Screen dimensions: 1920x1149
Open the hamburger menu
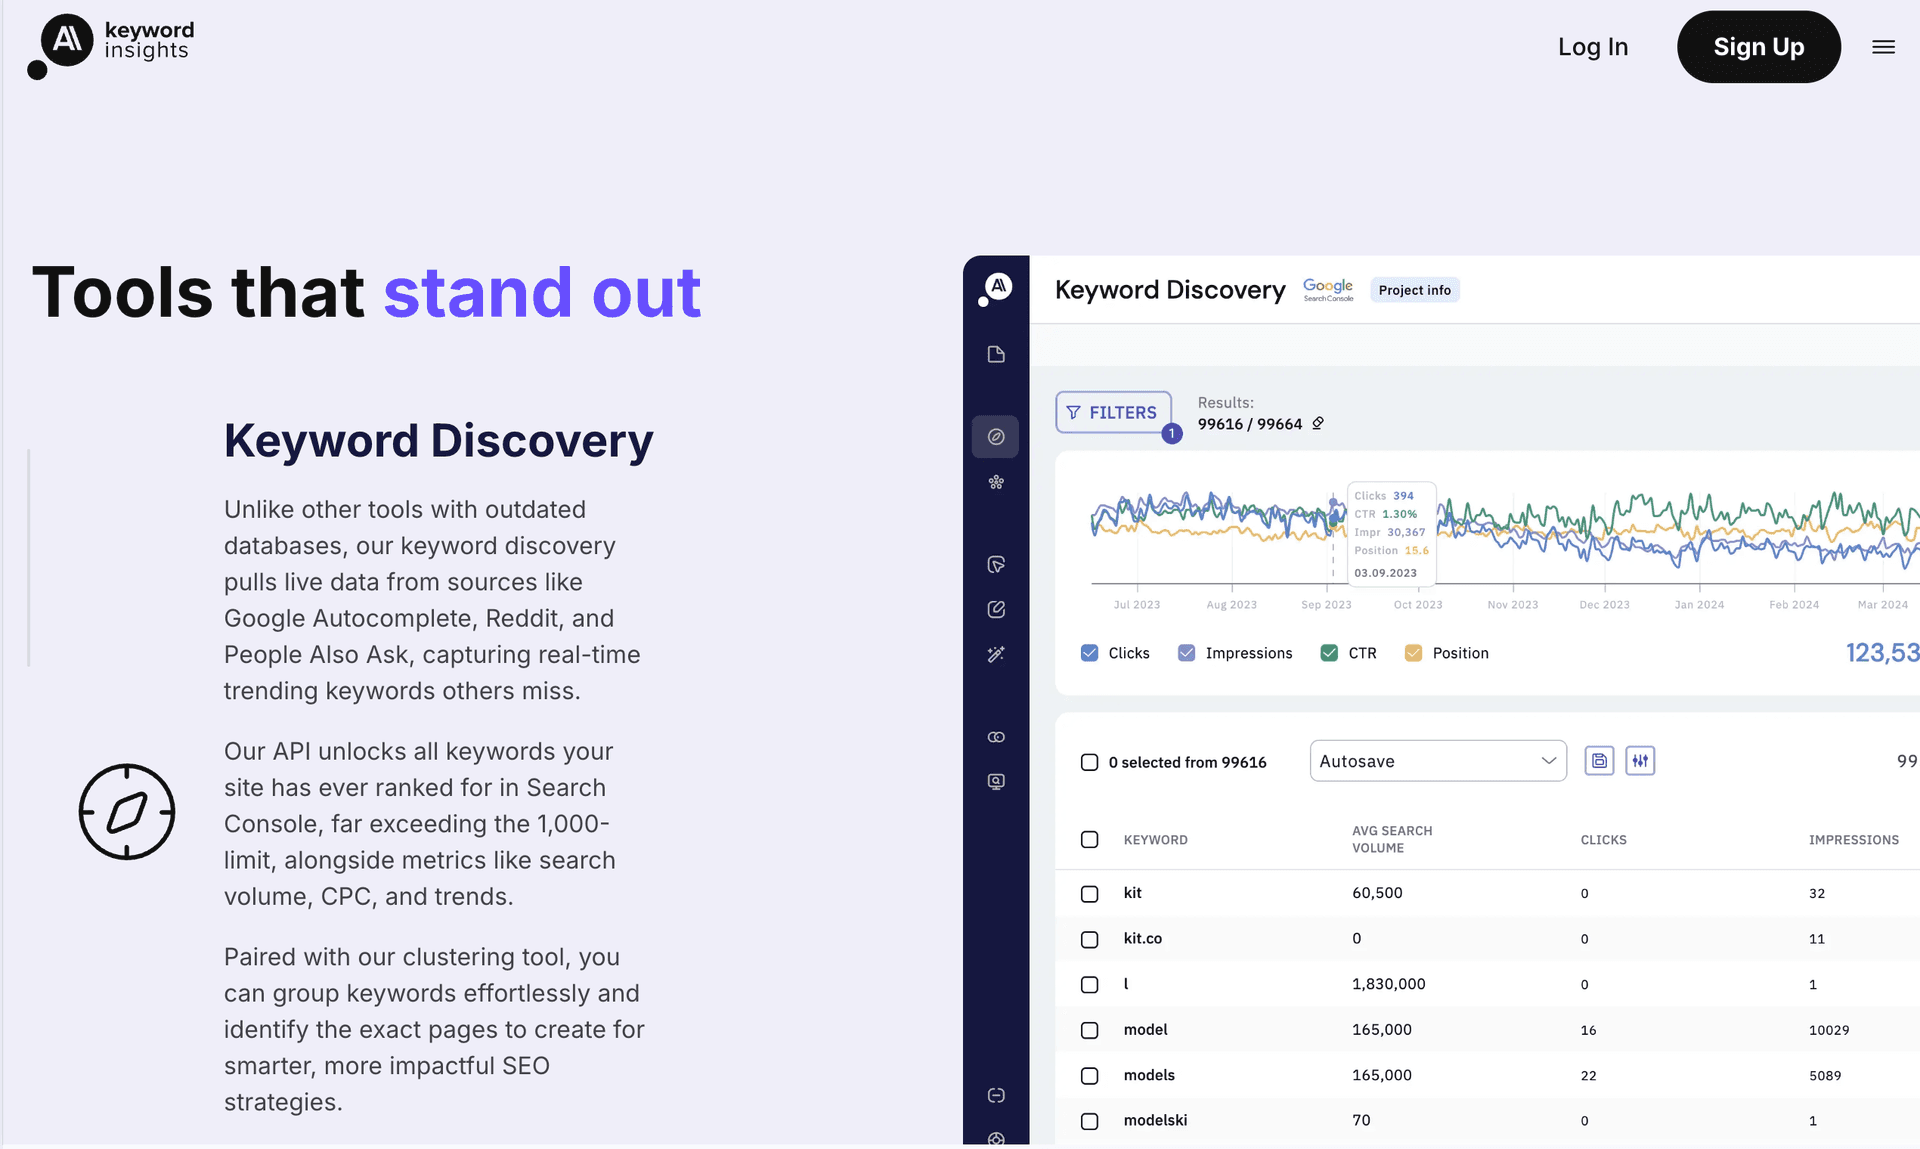[x=1883, y=47]
